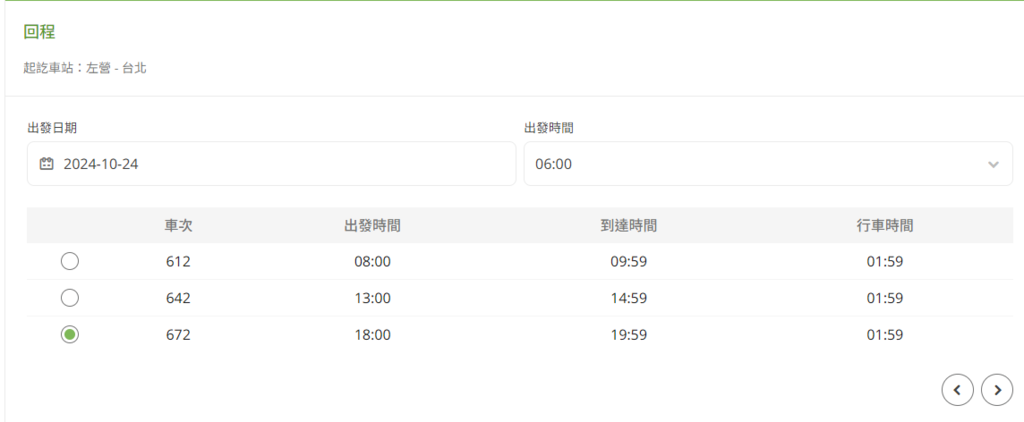Click the calendar icon in the date field
This screenshot has height=422, width=1024.
pyautogui.click(x=46, y=164)
